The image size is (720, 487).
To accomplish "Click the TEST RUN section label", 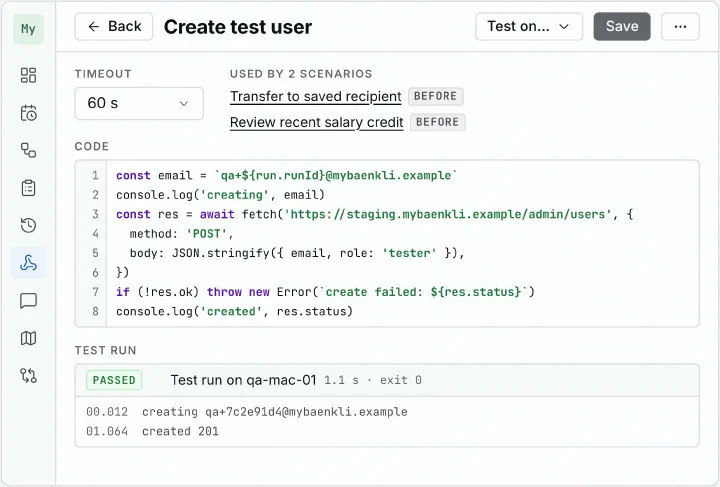I will (x=105, y=350).
